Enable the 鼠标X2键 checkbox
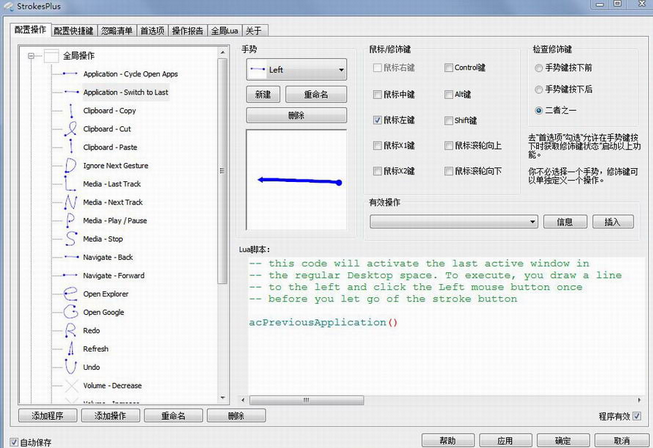The image size is (653, 448). [x=377, y=171]
